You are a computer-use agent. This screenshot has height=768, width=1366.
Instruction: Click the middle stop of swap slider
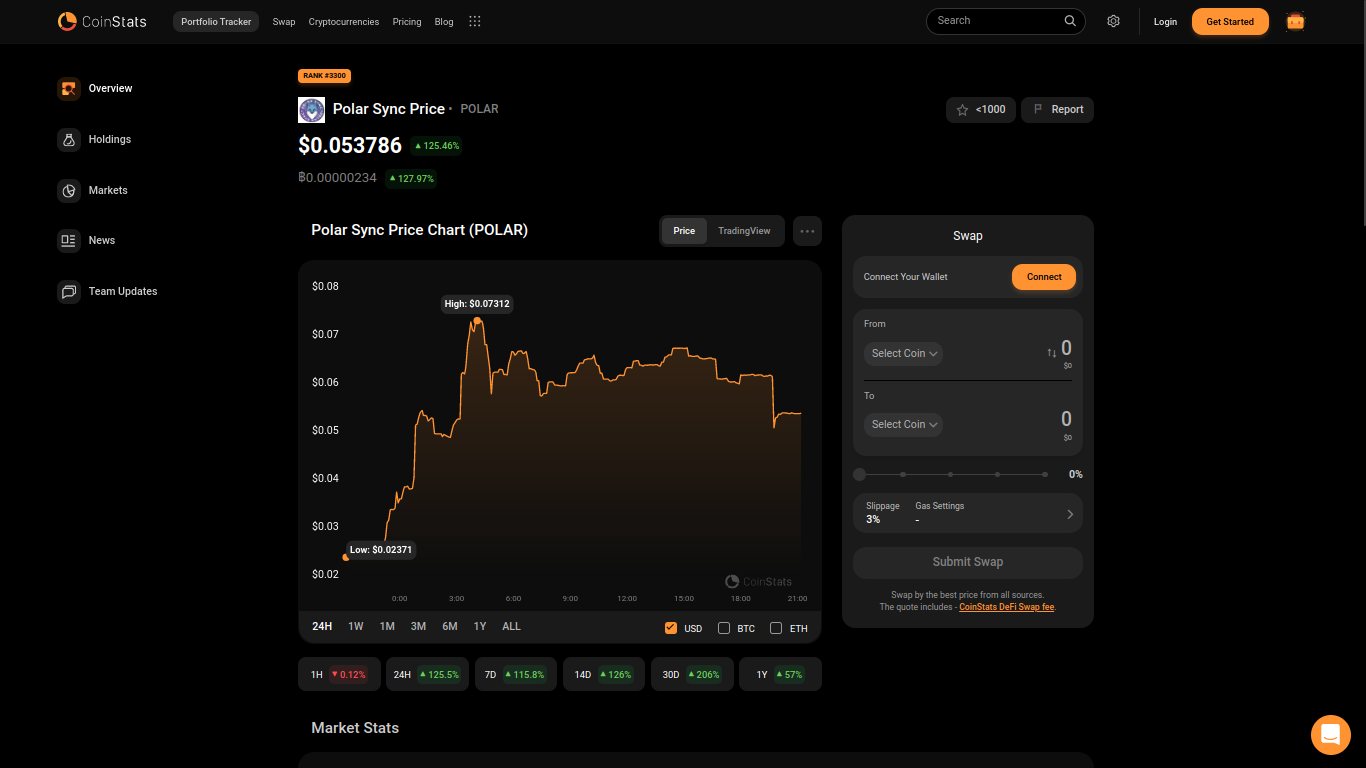coord(950,474)
